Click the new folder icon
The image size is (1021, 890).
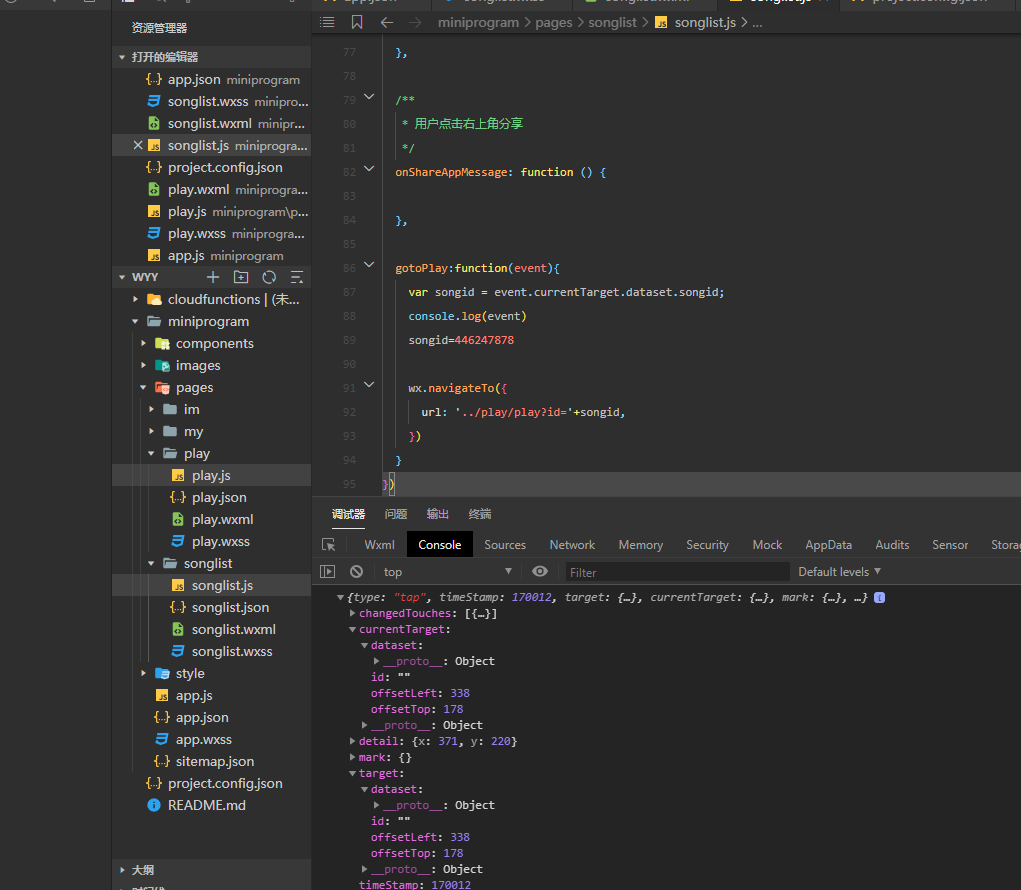(x=240, y=277)
